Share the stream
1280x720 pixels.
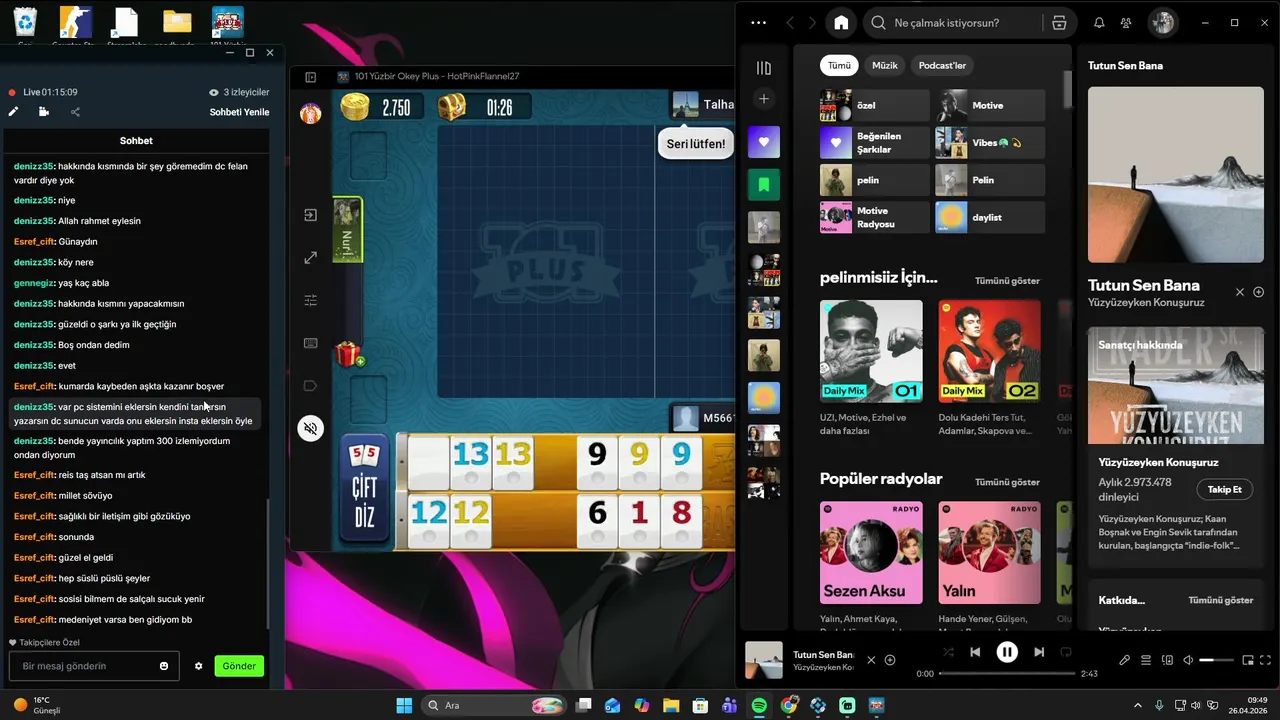tap(75, 112)
